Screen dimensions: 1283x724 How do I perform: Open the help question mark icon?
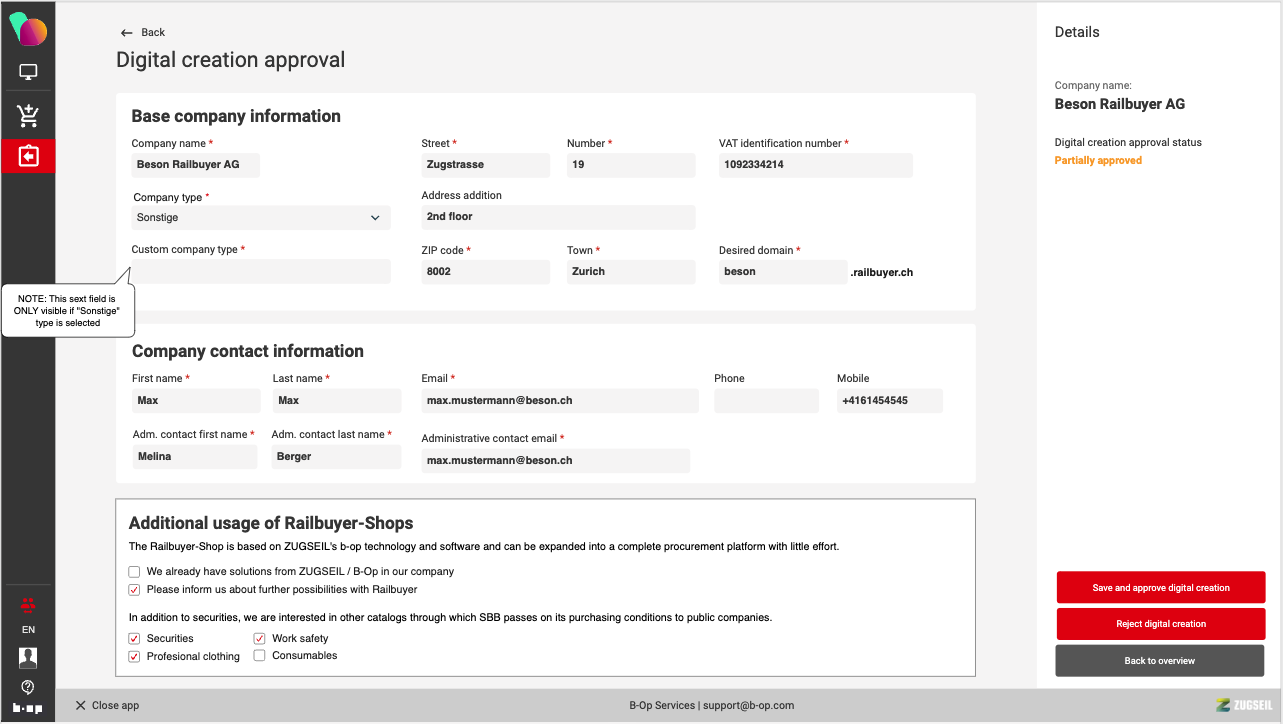click(x=28, y=687)
